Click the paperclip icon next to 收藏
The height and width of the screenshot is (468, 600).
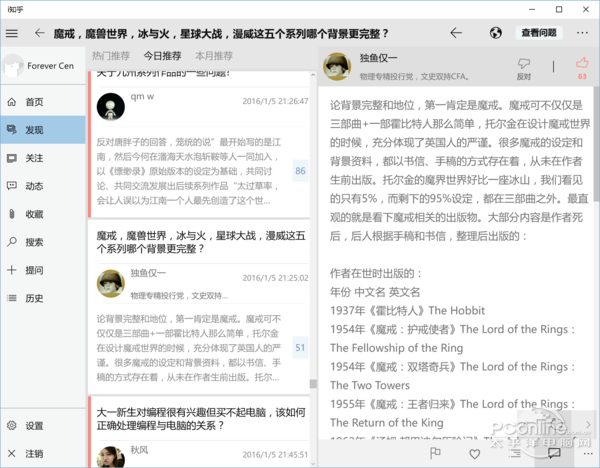coord(12,214)
